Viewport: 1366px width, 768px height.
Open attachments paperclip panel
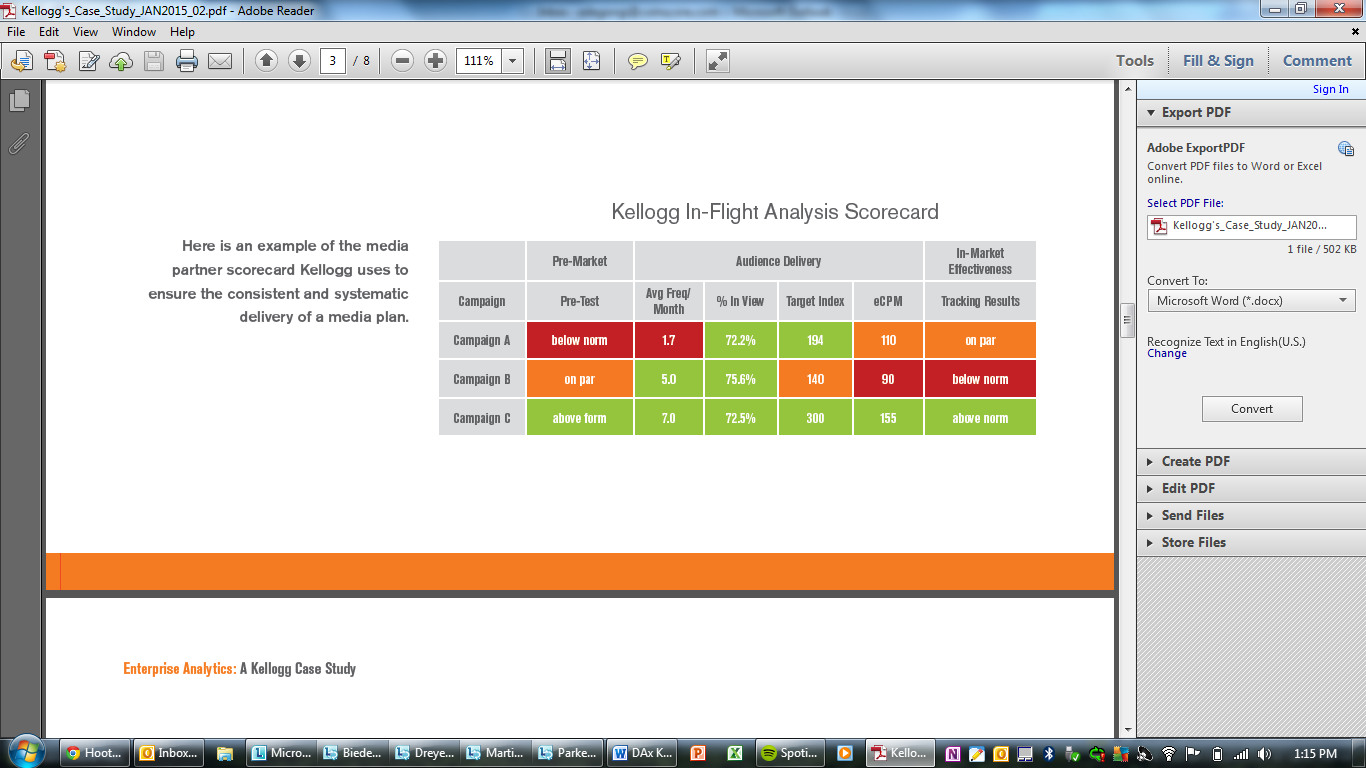click(x=19, y=143)
